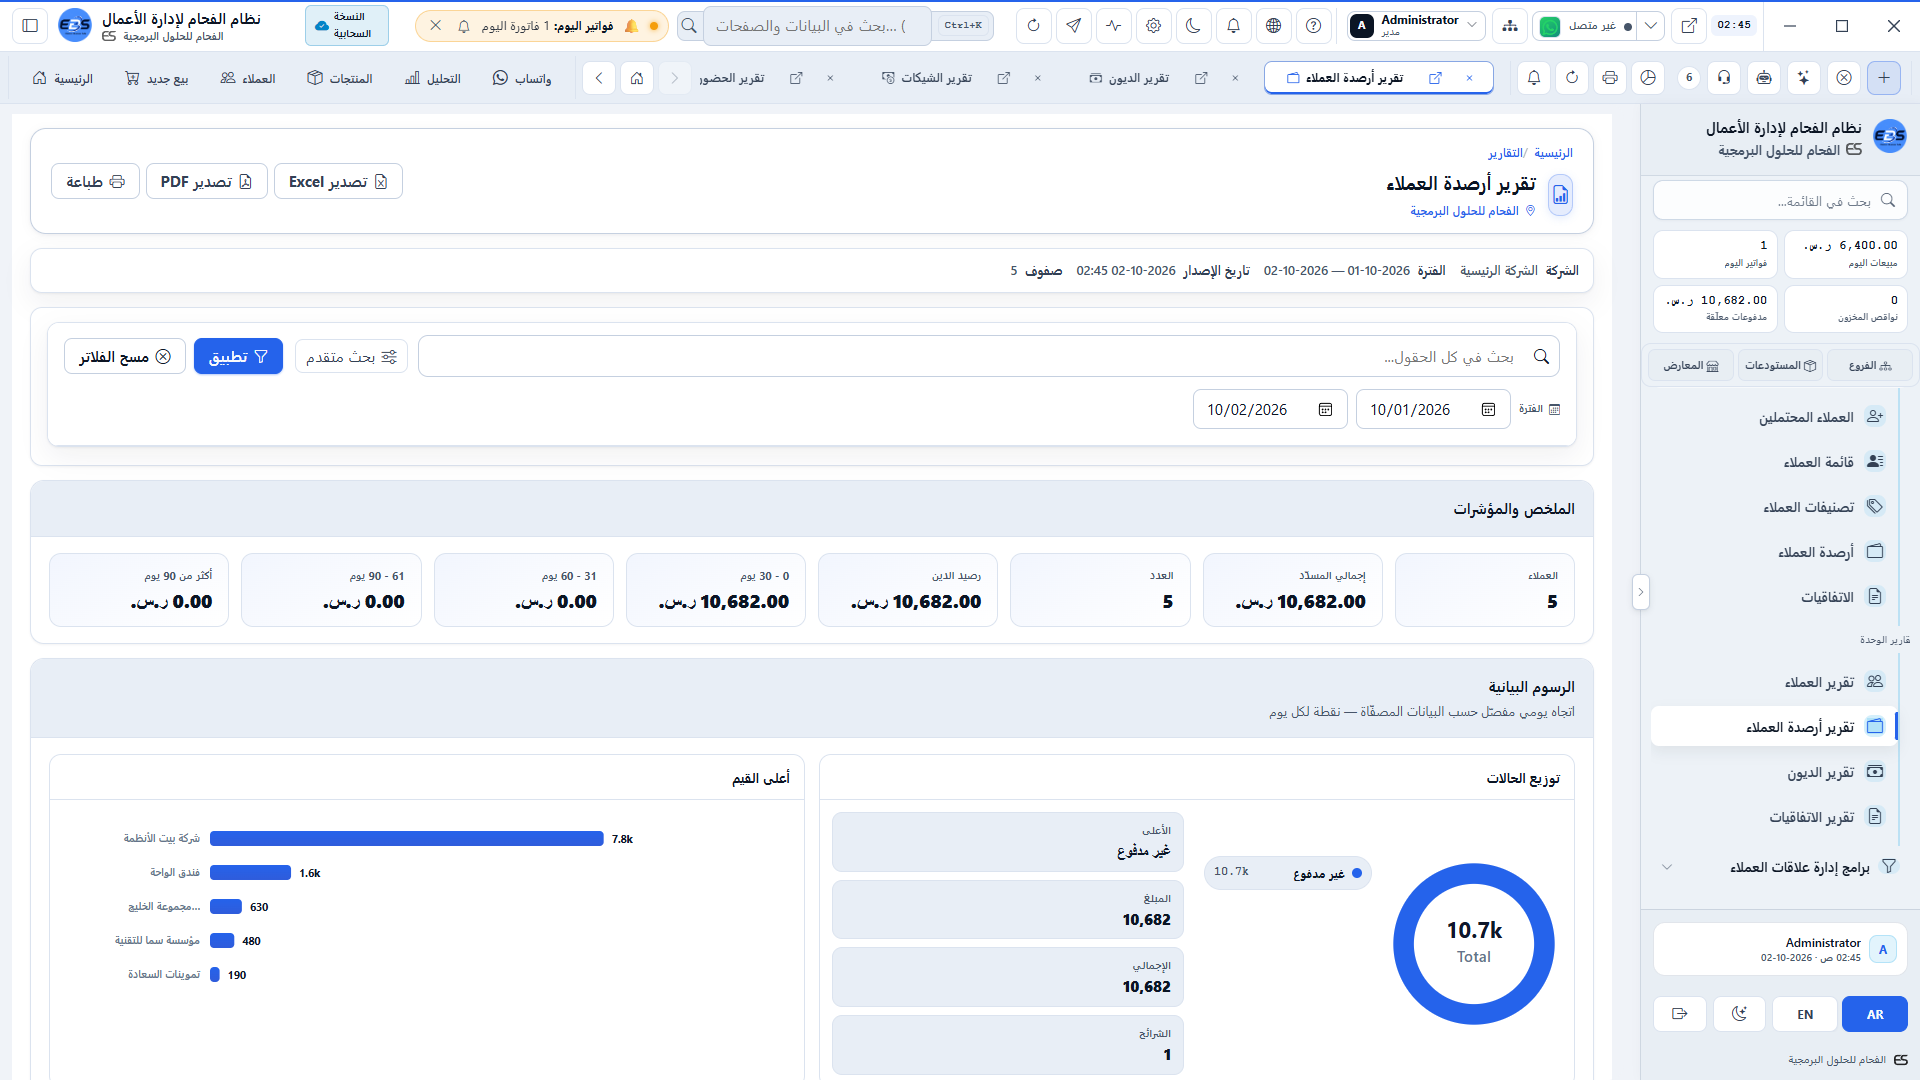The width and height of the screenshot is (1920, 1080).
Task: Go to the home icon in tab bar
Action: [x=637, y=78]
